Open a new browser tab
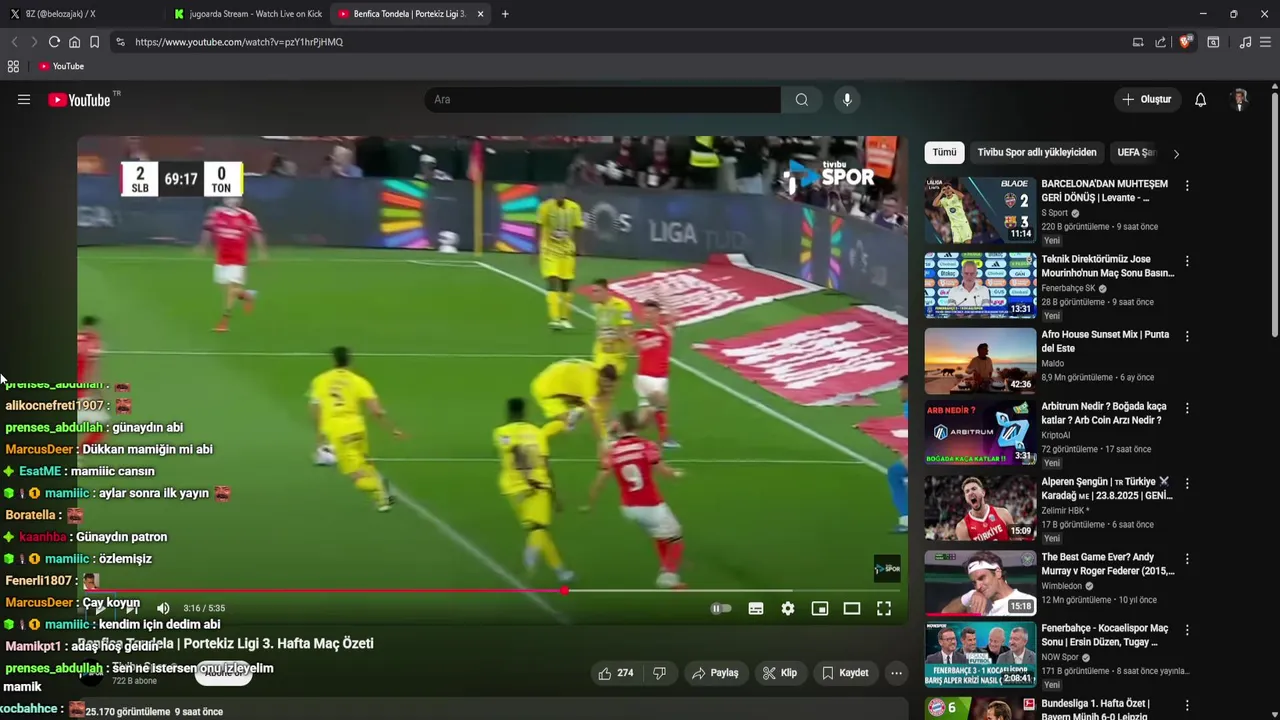This screenshot has height=720, width=1280. [x=505, y=14]
